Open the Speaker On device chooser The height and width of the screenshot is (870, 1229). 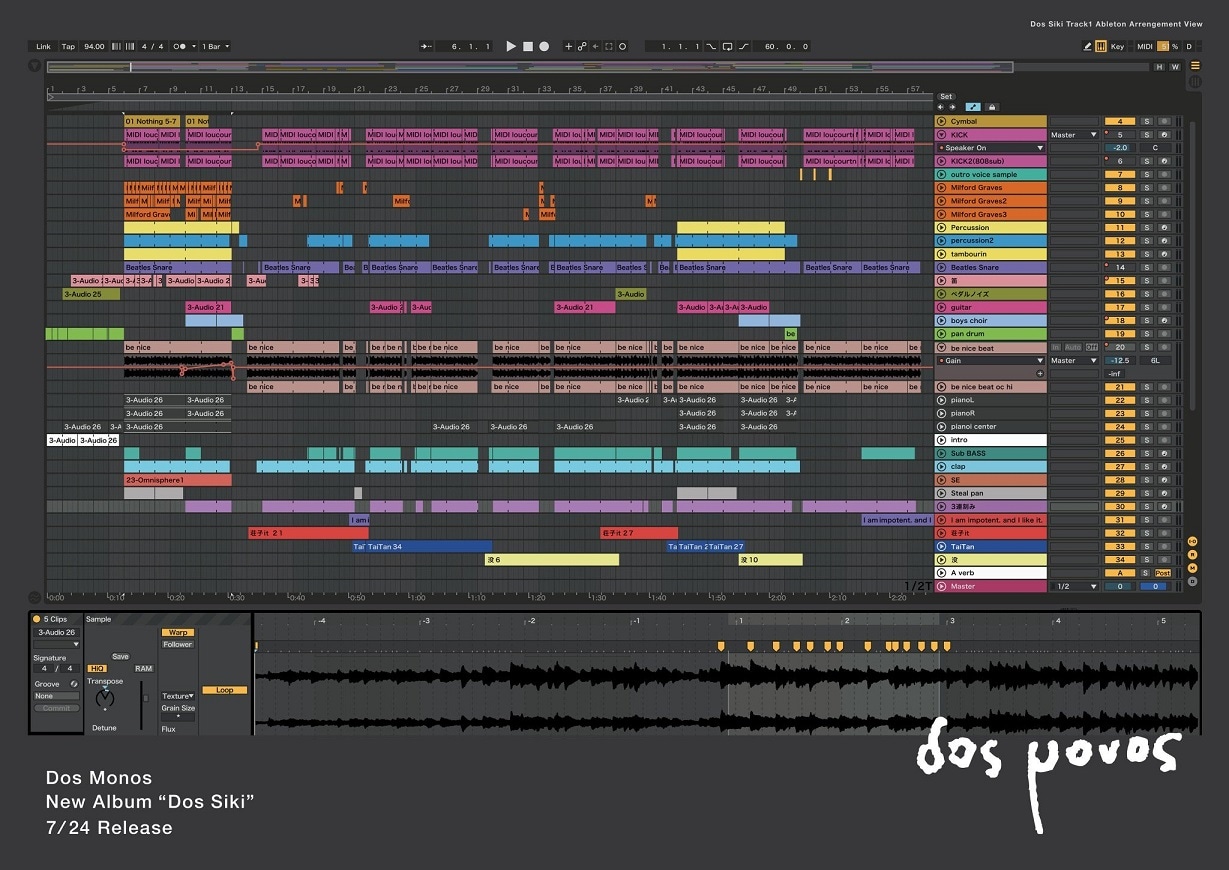991,148
